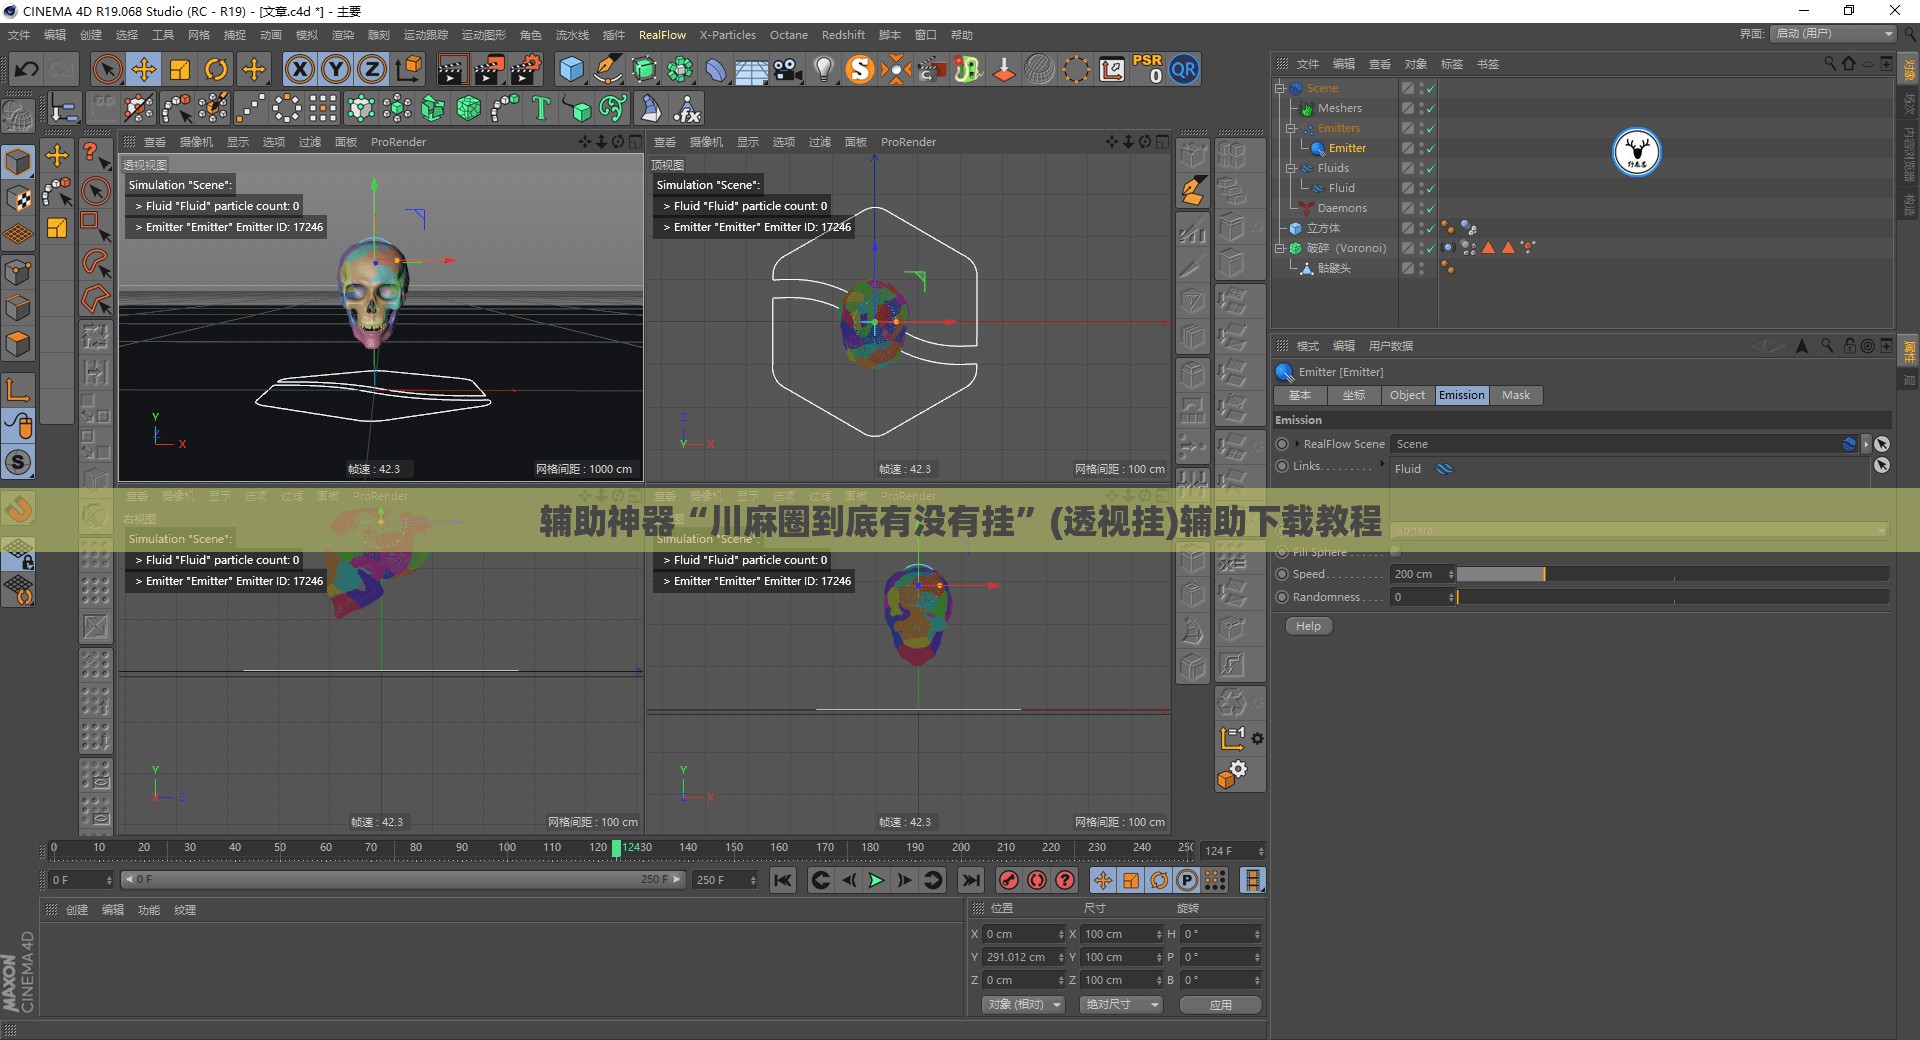The width and height of the screenshot is (1920, 1040).
Task: Adjust the Speed slider
Action: pyautogui.click(x=1672, y=574)
